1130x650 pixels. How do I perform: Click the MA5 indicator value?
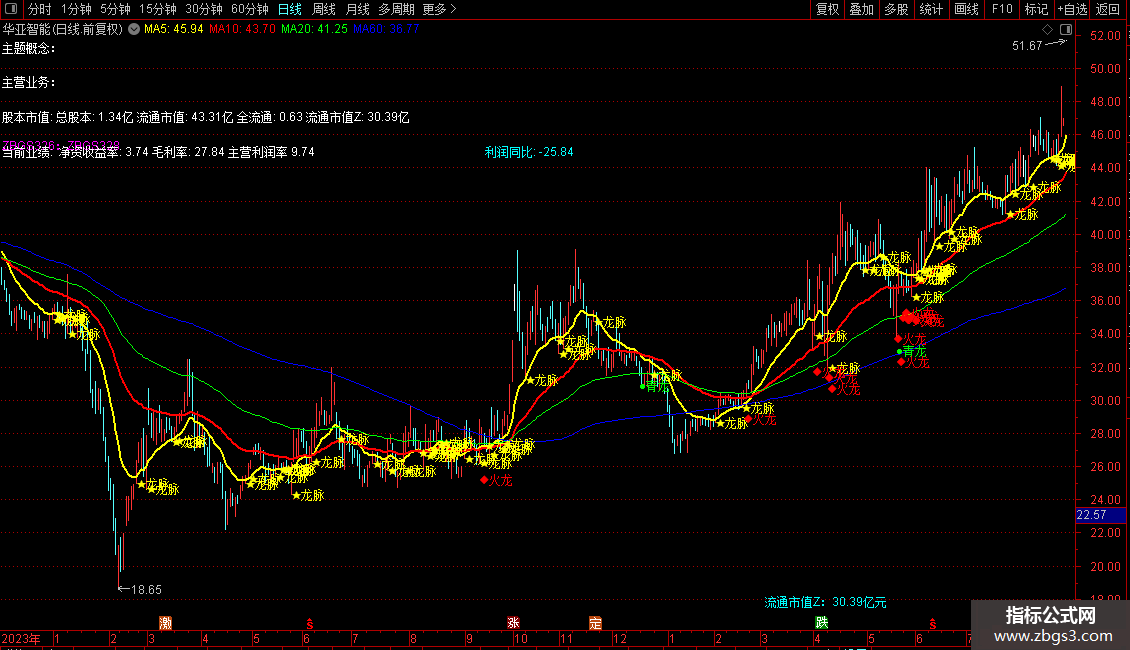click(174, 29)
